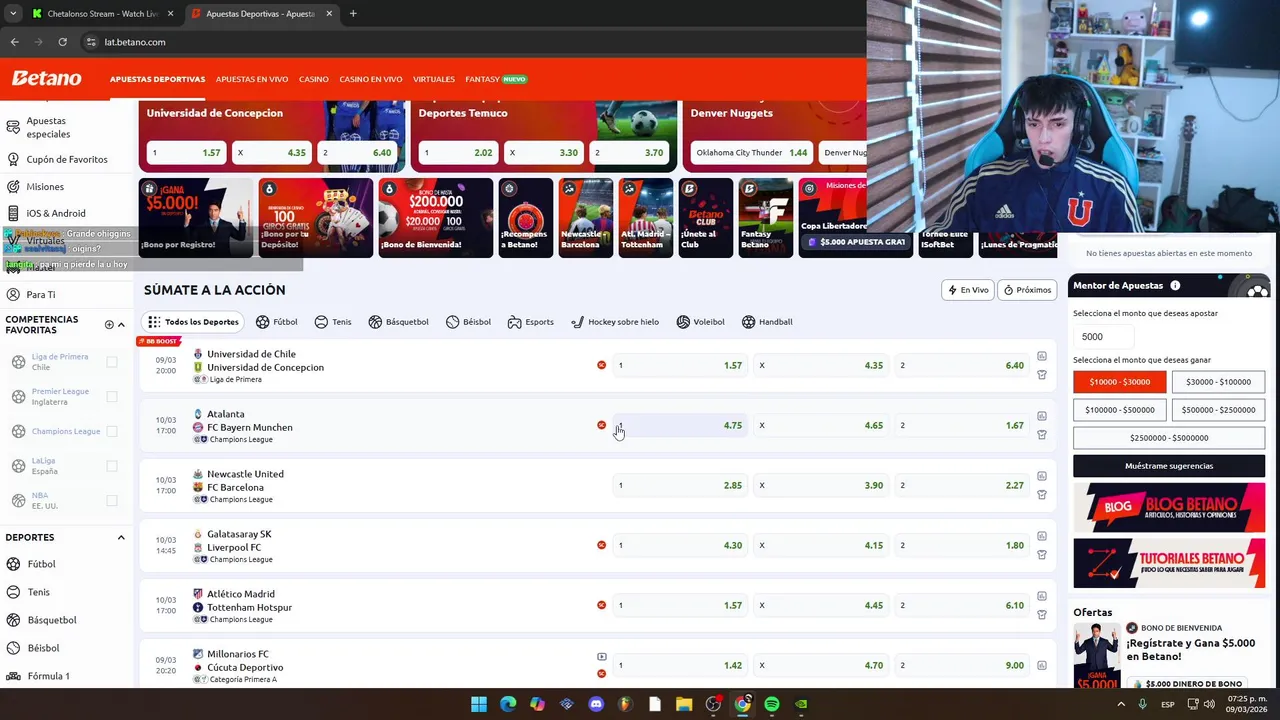
Task: Add a favorite competition with plus icon
Action: 109,325
